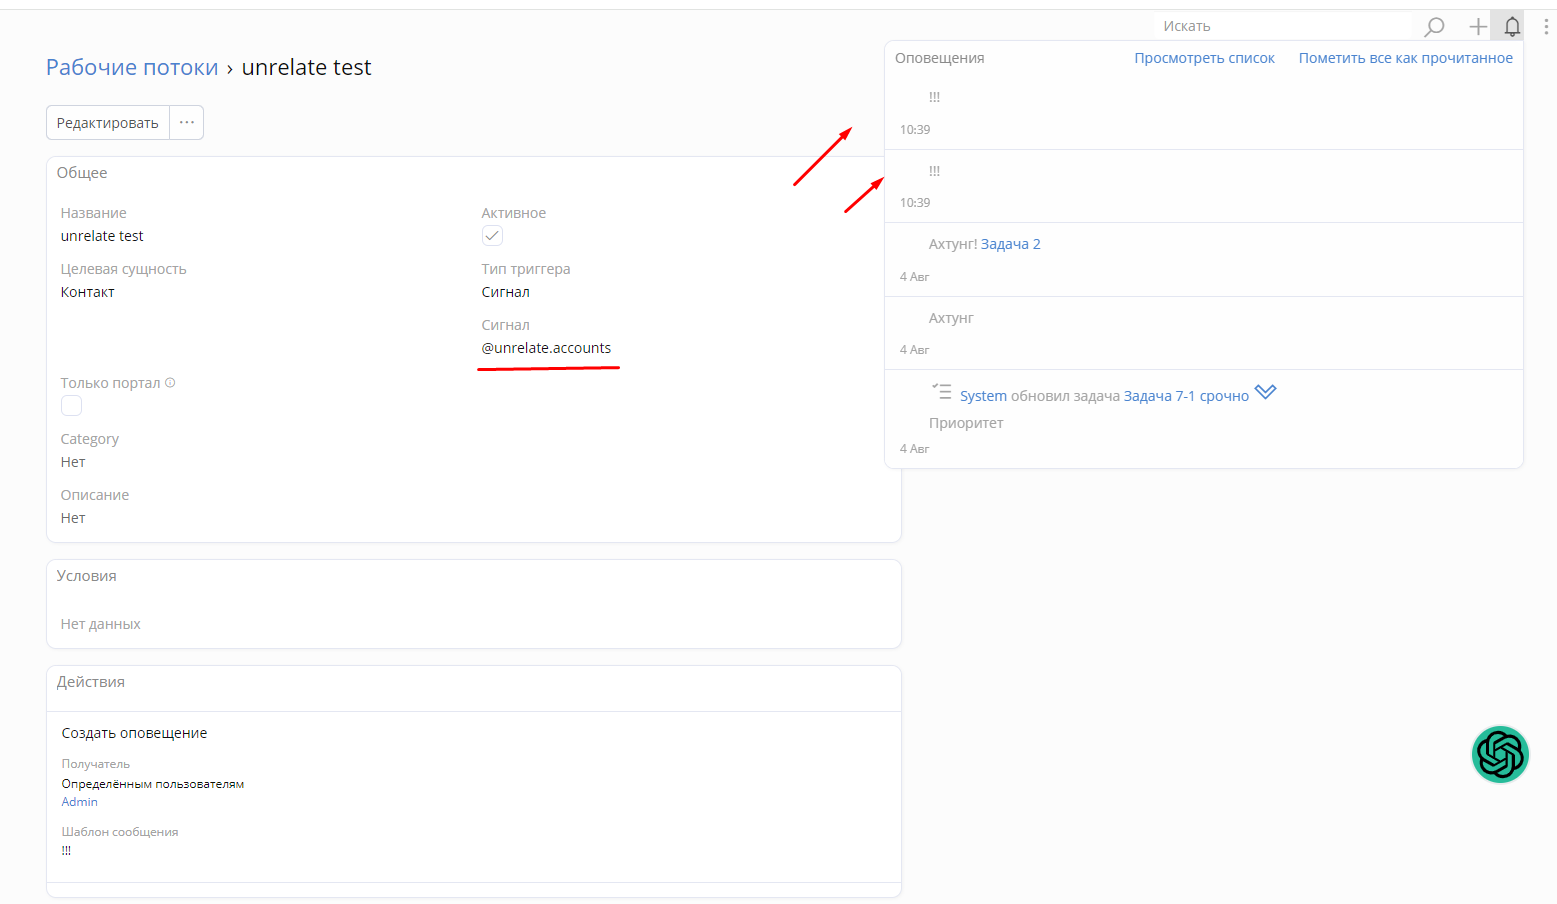The width and height of the screenshot is (1557, 904).
Task: Open the three-dots dropdown next to Редактировать
Action: click(x=187, y=123)
